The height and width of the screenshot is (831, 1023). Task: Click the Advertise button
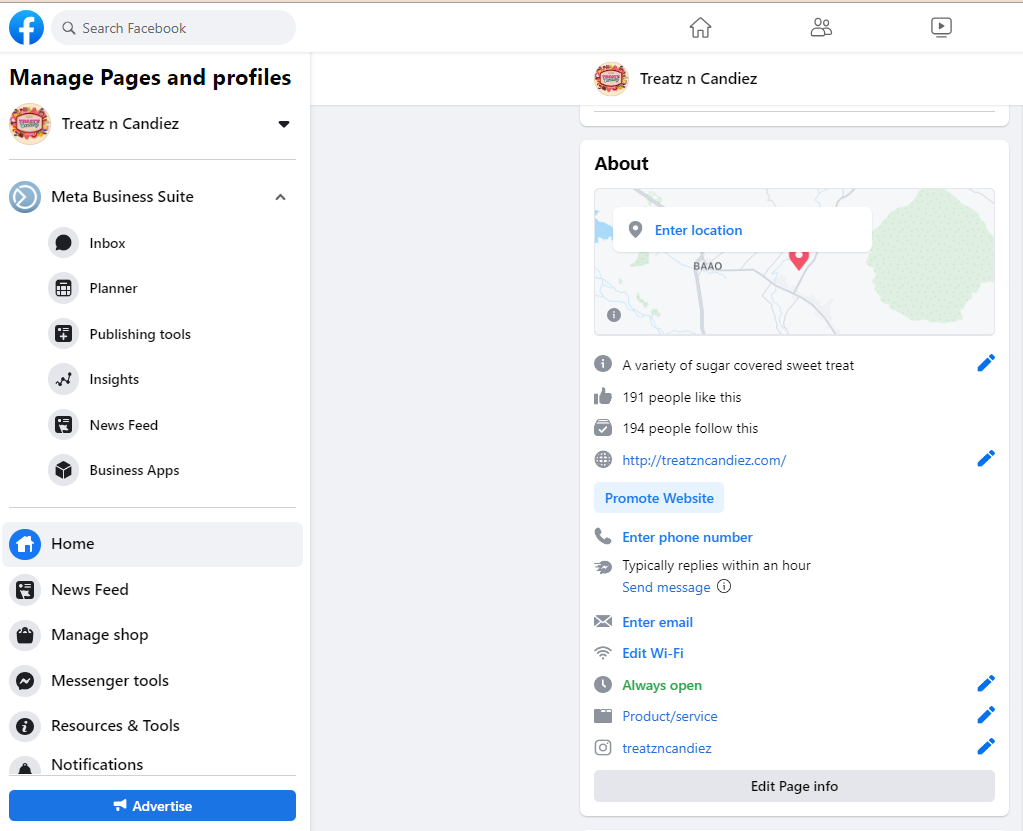[152, 806]
